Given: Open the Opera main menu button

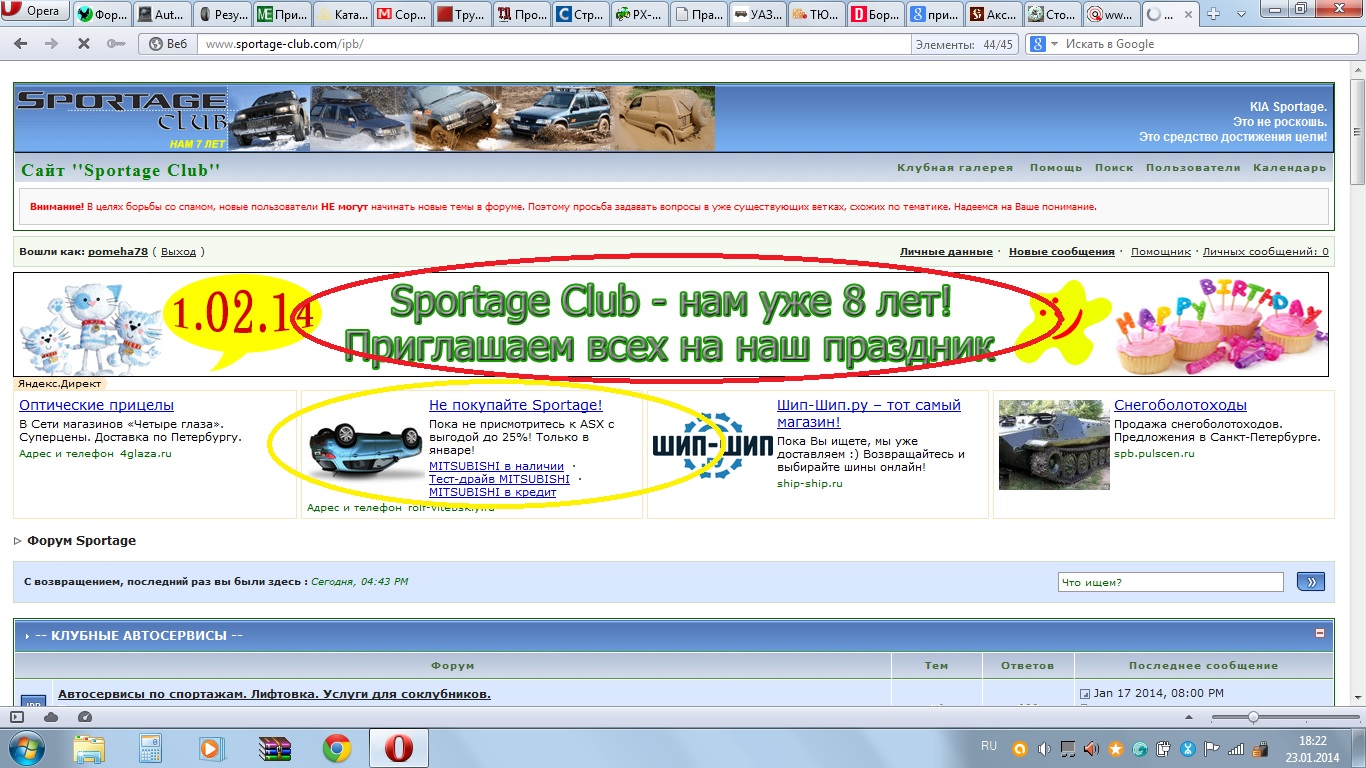Looking at the screenshot, I should pyautogui.click(x=35, y=12).
